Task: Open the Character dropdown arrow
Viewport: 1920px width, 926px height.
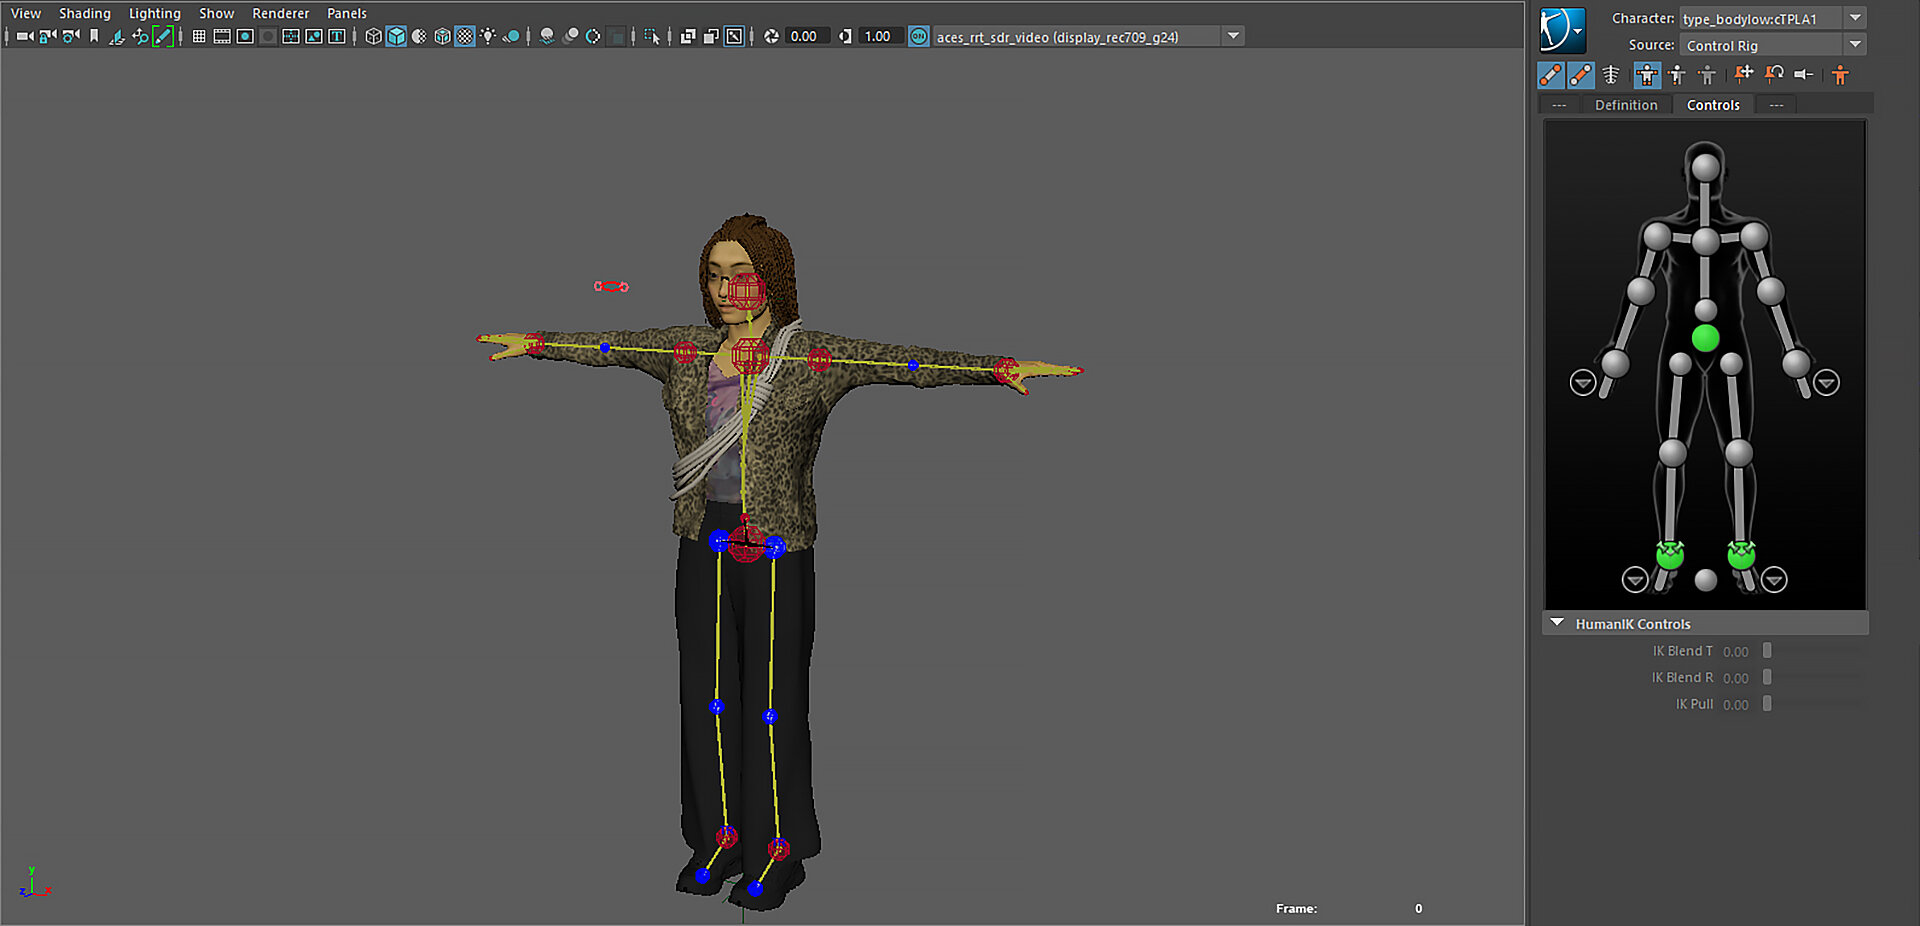Action: 1855,18
